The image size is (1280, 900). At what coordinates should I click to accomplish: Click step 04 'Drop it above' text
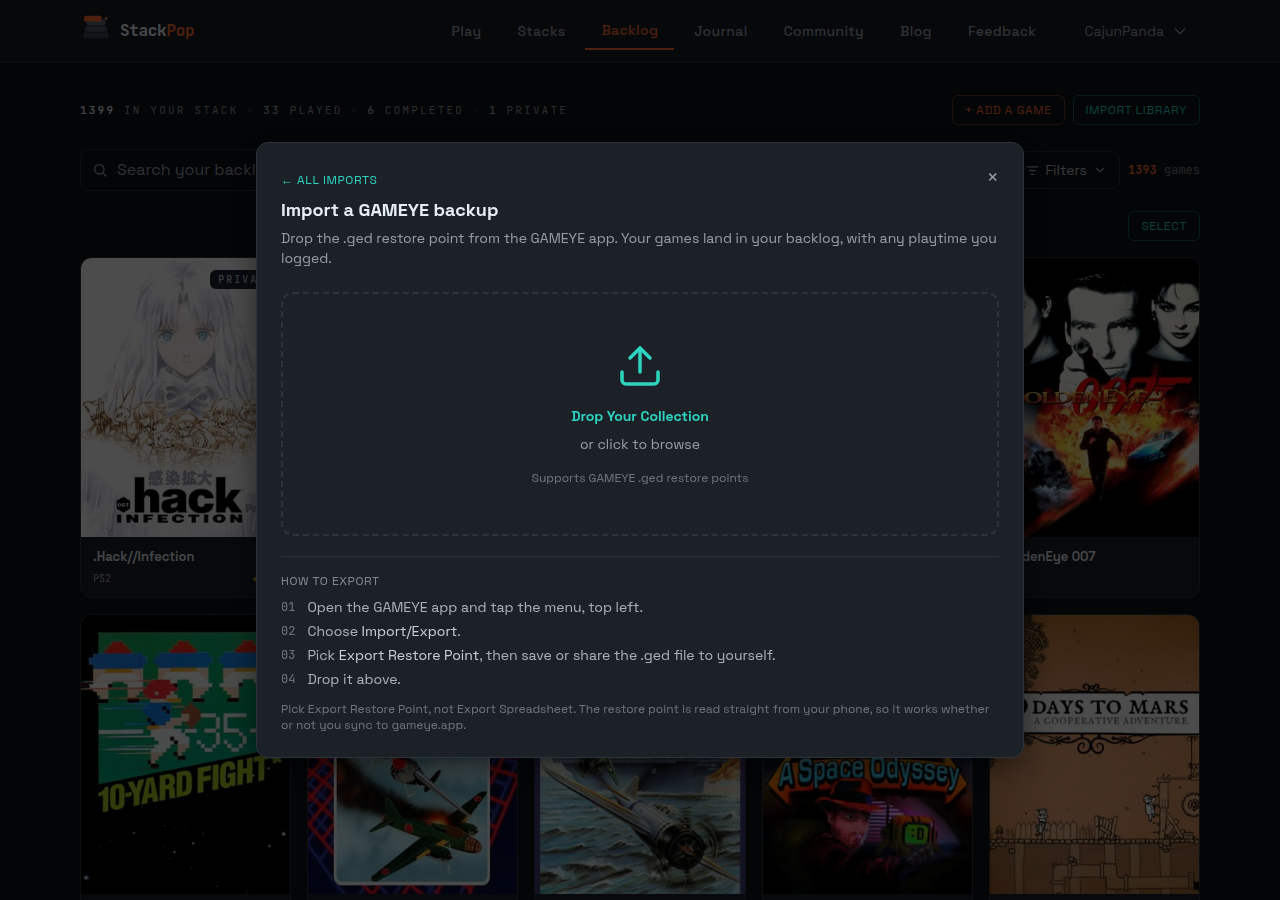[x=354, y=679]
